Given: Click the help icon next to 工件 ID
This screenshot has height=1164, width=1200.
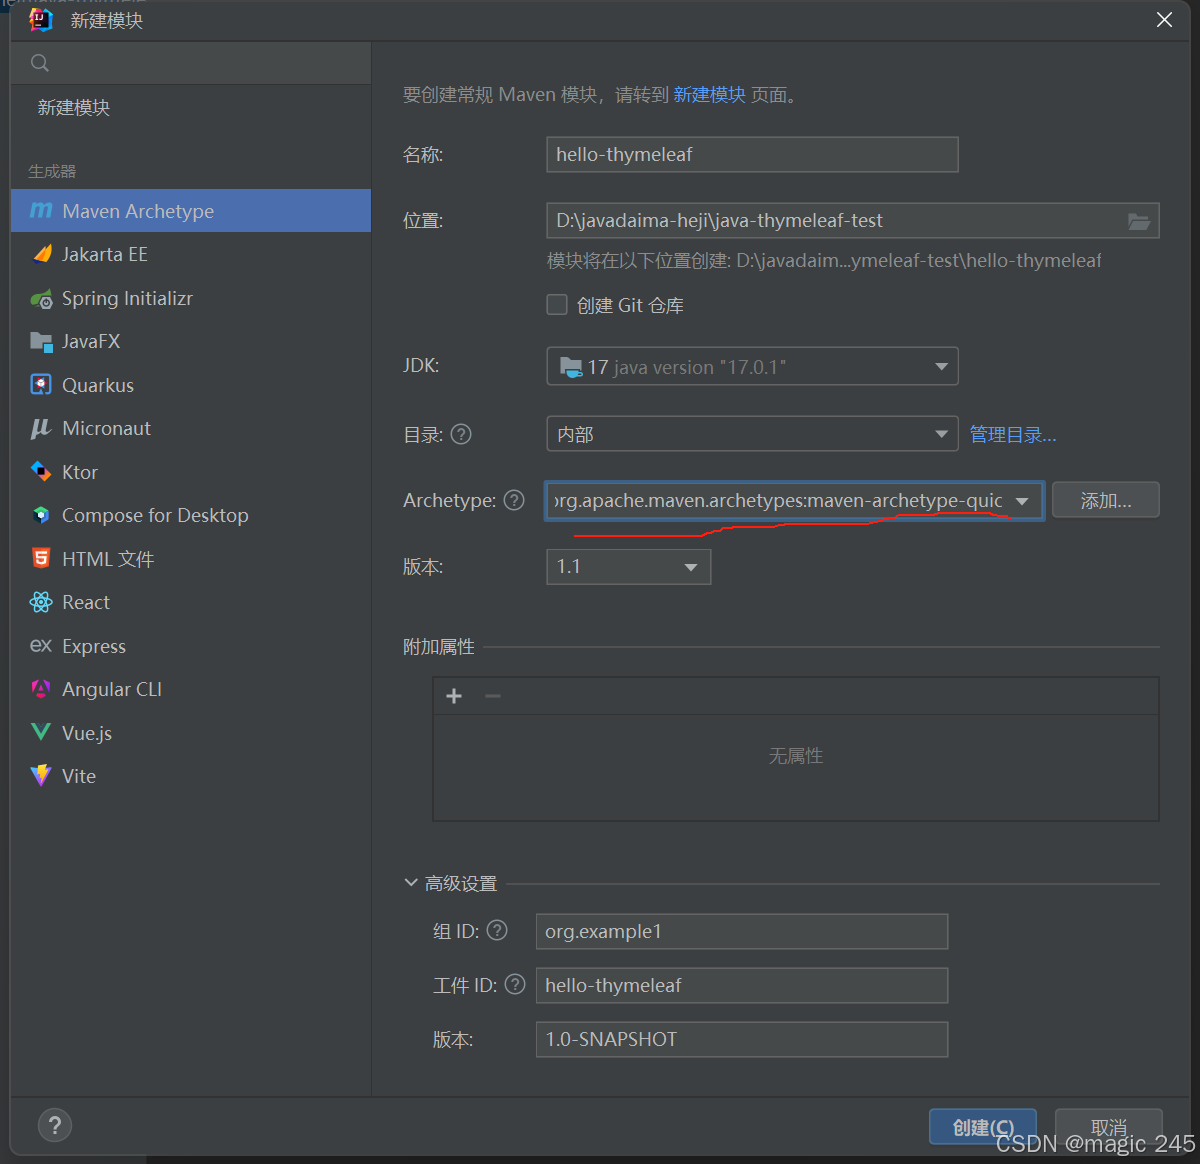Looking at the screenshot, I should 515,984.
